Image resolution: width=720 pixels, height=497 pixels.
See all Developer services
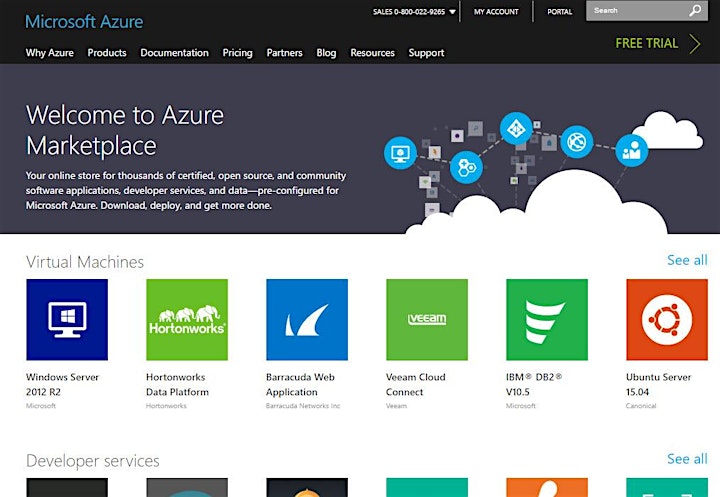coord(687,459)
